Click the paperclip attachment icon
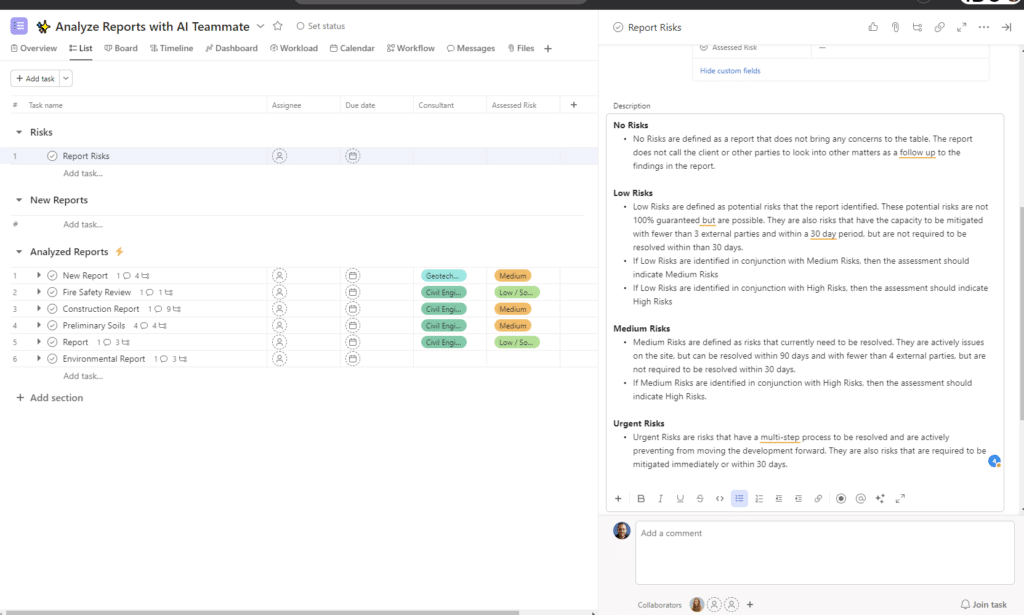 coord(895,27)
